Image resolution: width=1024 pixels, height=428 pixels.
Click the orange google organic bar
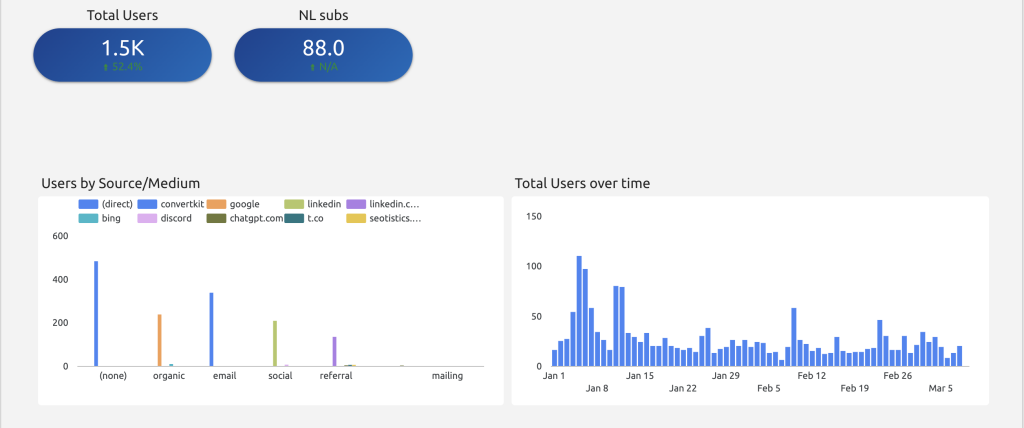point(159,340)
